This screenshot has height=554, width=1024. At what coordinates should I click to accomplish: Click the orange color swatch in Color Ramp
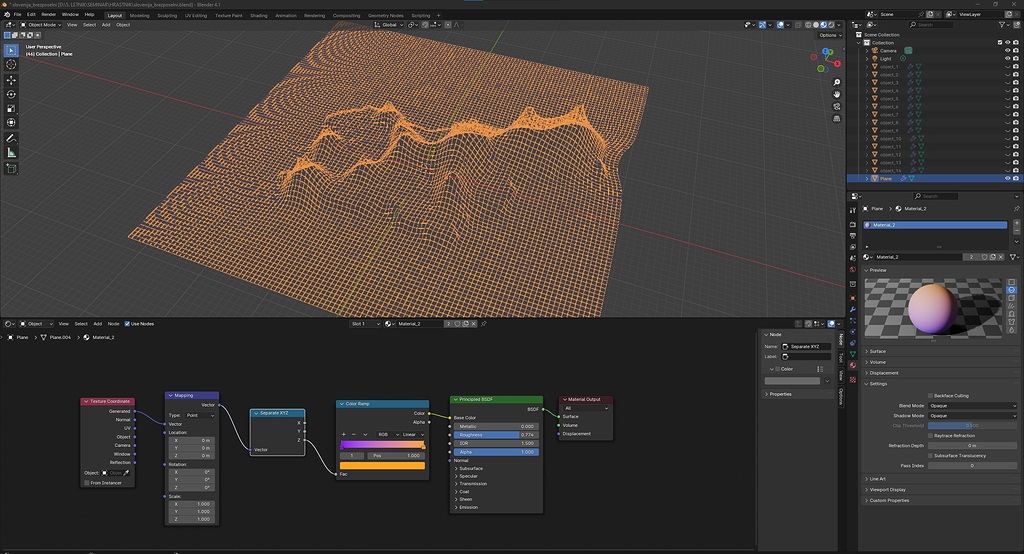pyautogui.click(x=383, y=466)
